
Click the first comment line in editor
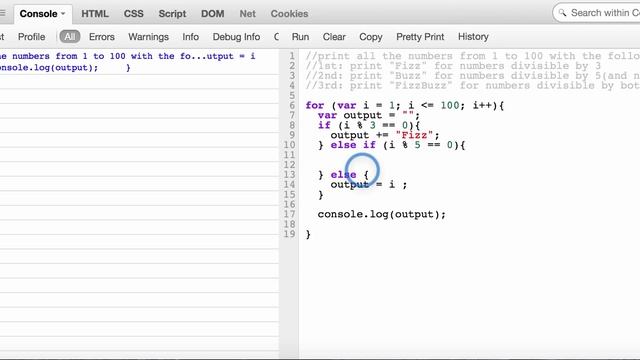(x=473, y=56)
